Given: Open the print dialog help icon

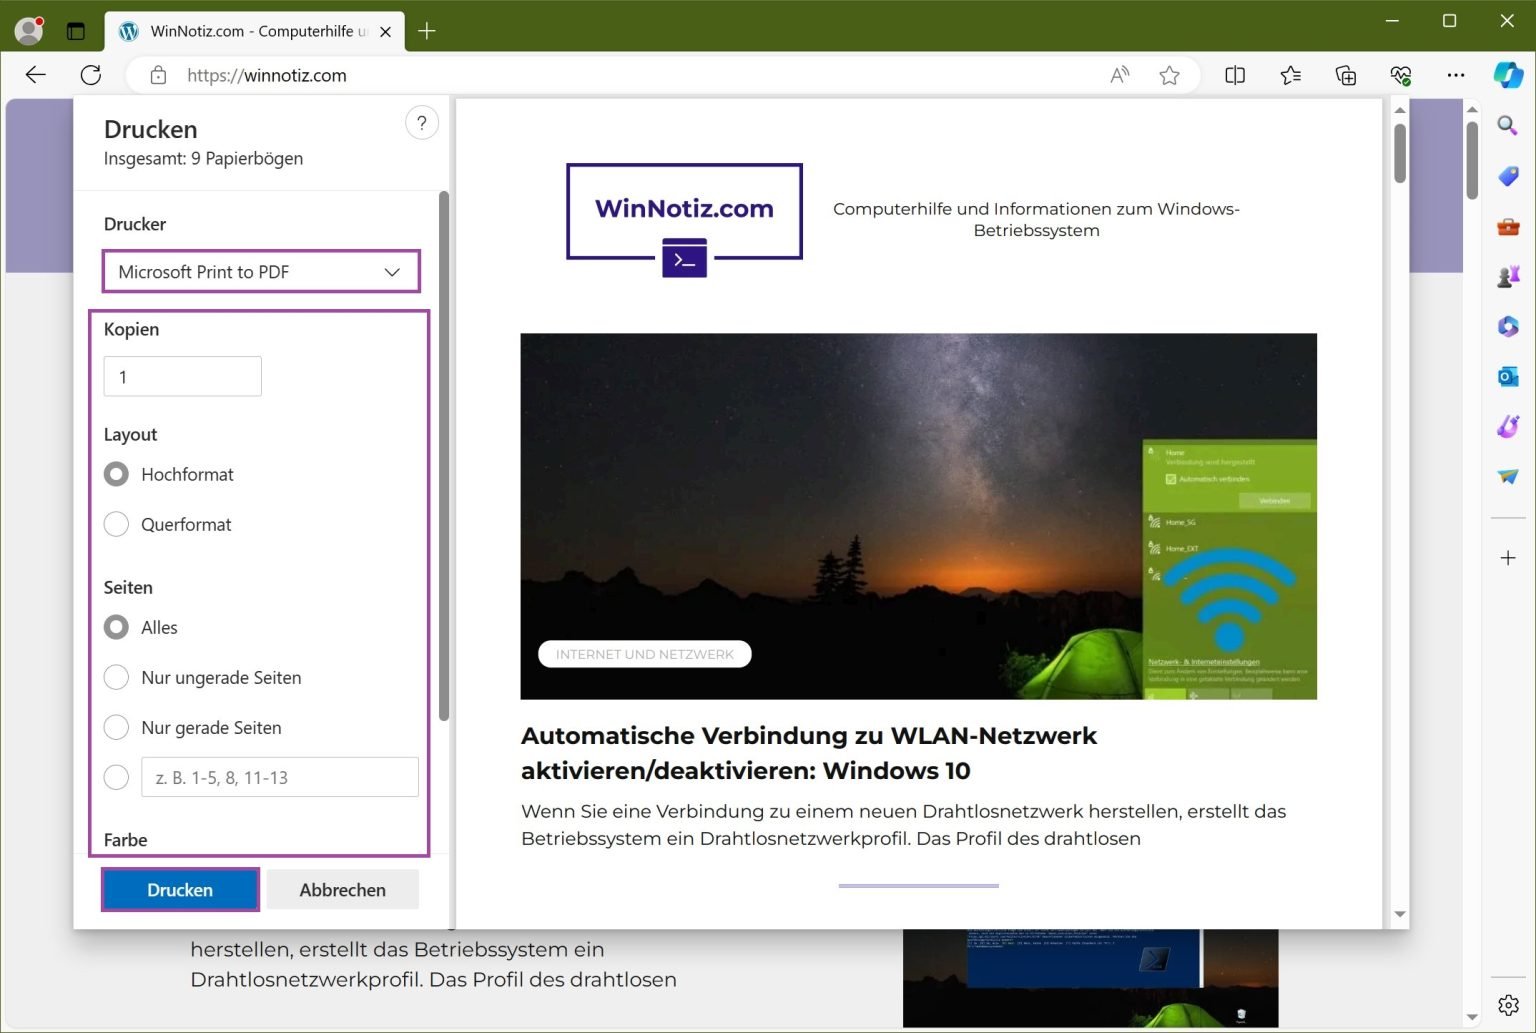Looking at the screenshot, I should [x=422, y=123].
